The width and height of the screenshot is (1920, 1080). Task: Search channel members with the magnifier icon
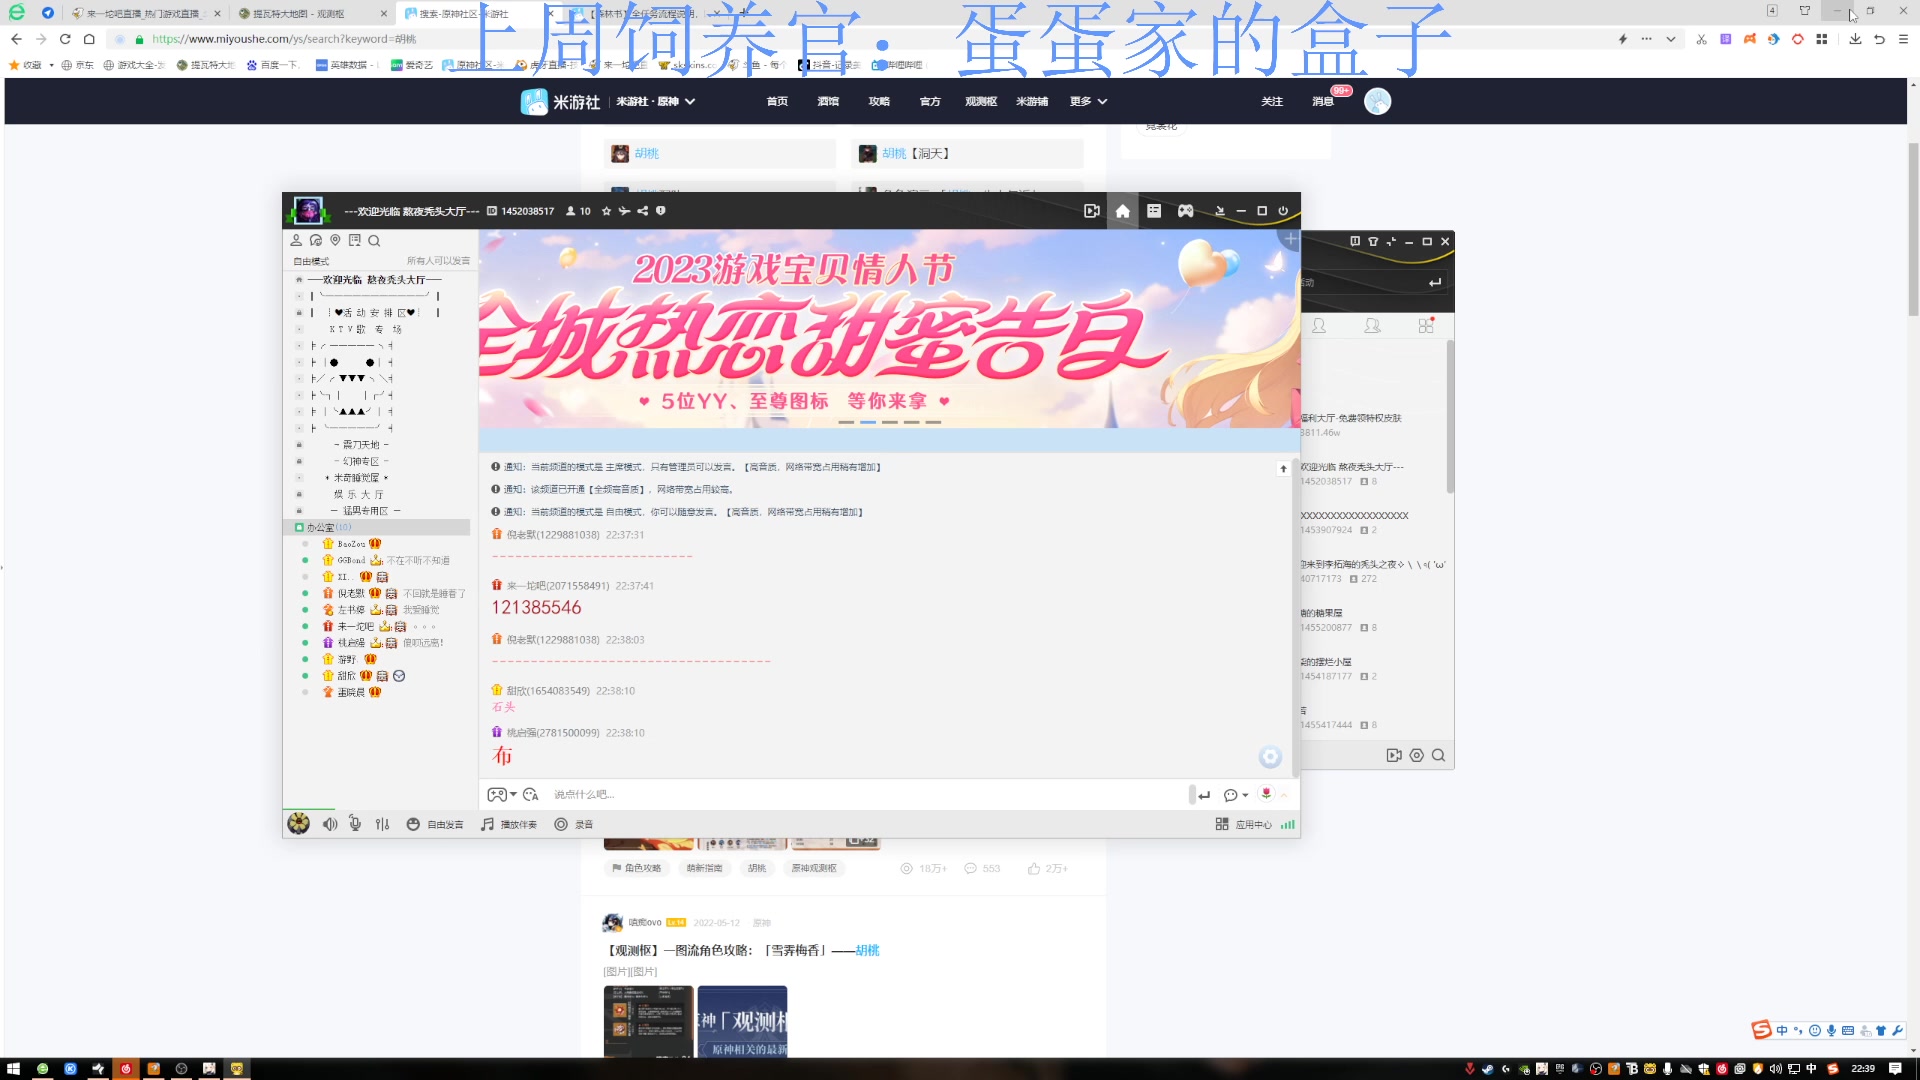point(374,240)
